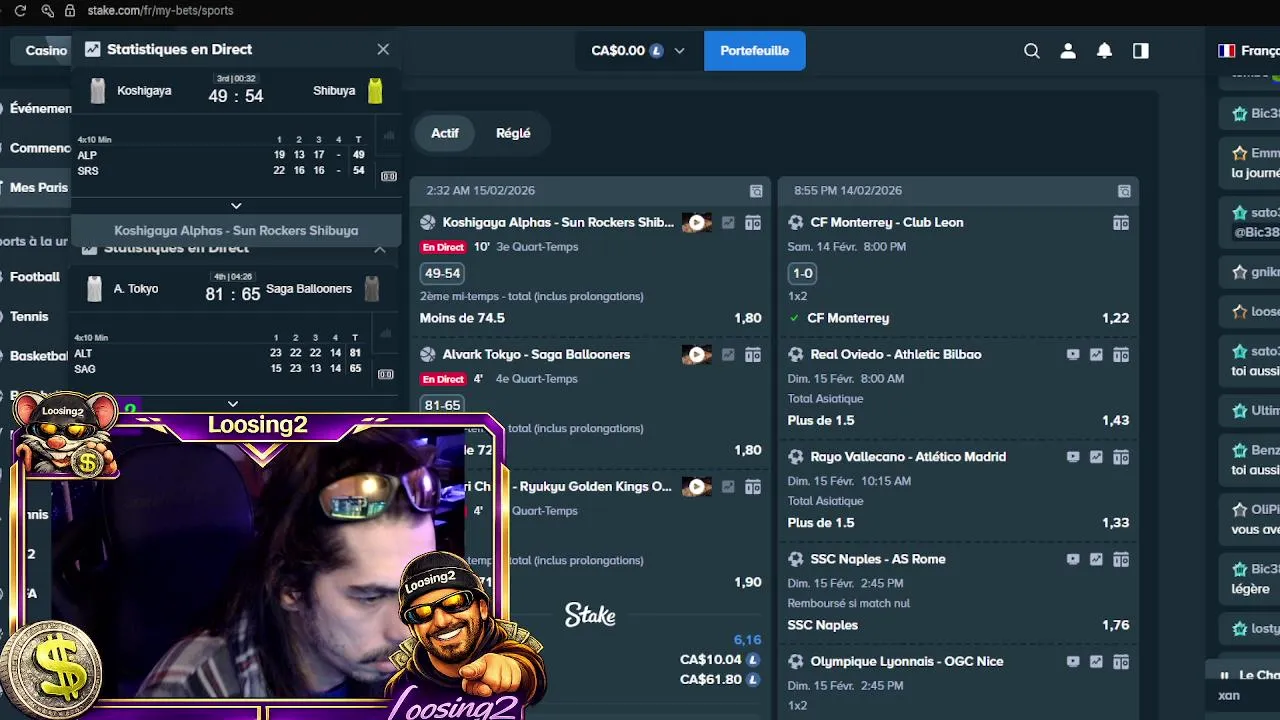Open scoreboard icon for Alvark Tokyo bet
This screenshot has width=1280, height=720.
753,355
